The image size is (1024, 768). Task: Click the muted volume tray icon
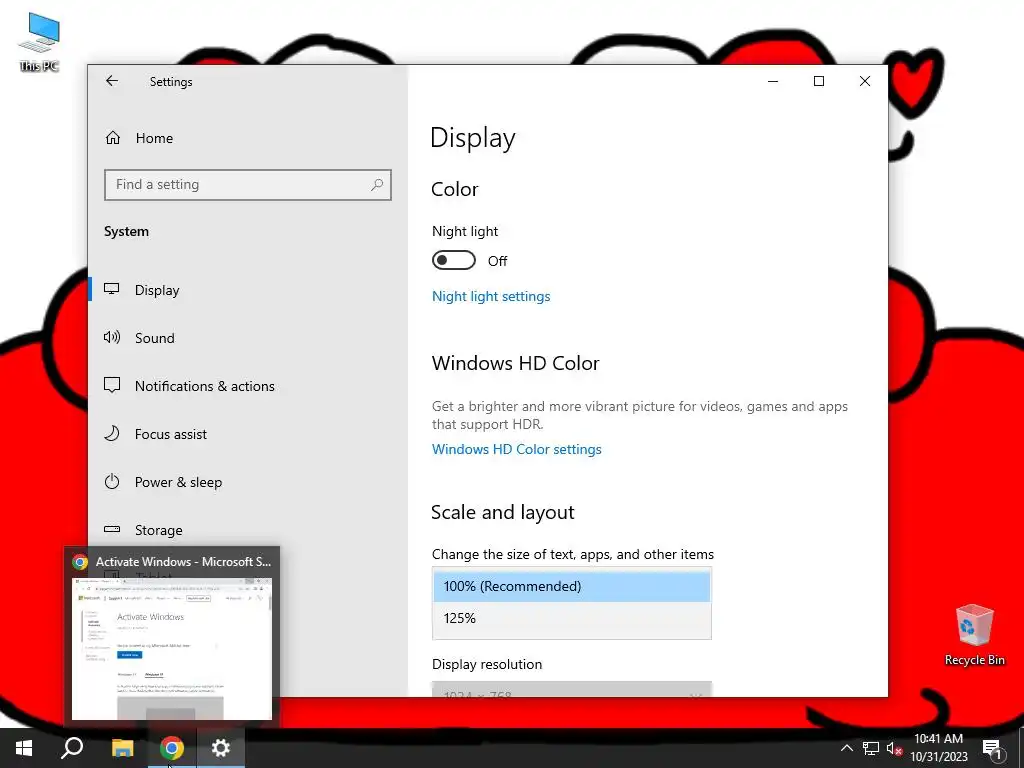point(894,748)
